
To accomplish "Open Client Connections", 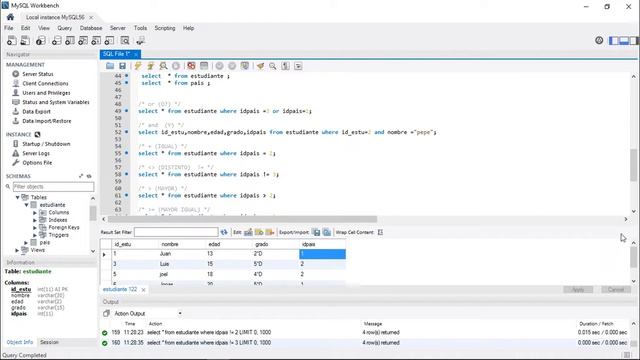I will click(x=45, y=83).
